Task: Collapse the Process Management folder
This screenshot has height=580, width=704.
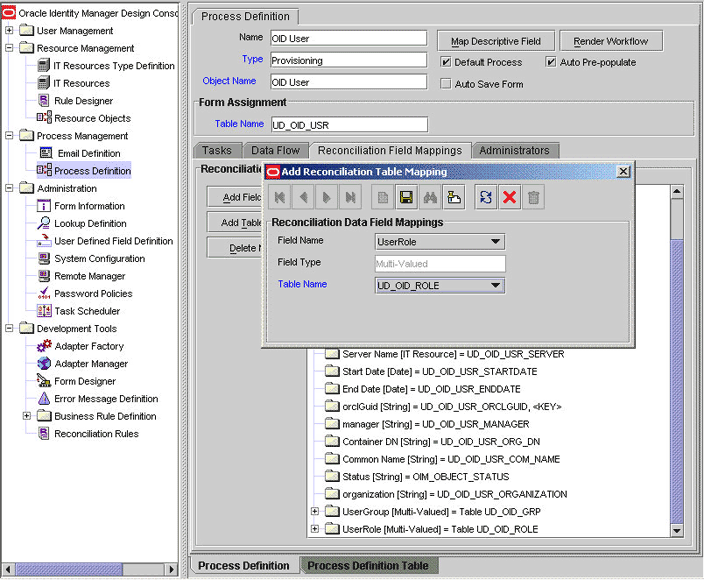Action: coord(9,136)
